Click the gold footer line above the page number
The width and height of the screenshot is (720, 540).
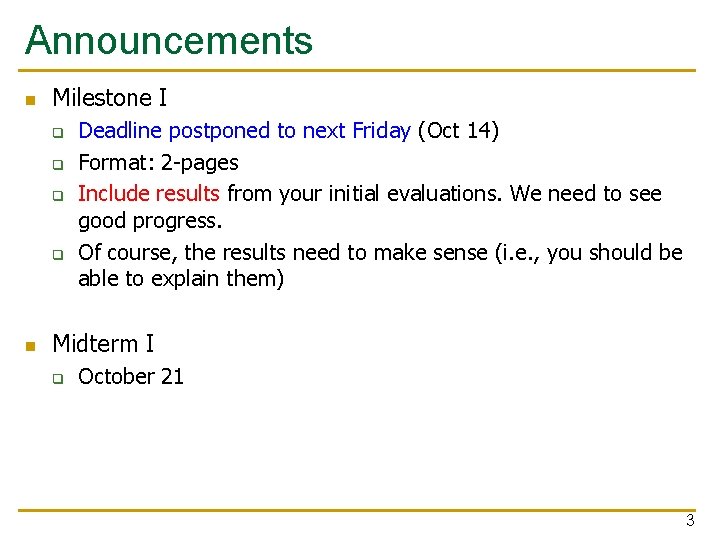(x=357, y=510)
